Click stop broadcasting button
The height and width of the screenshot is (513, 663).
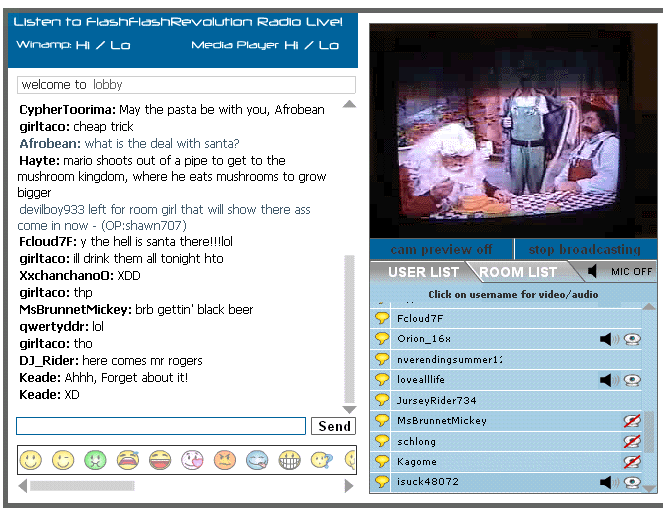pyautogui.click(x=585, y=249)
